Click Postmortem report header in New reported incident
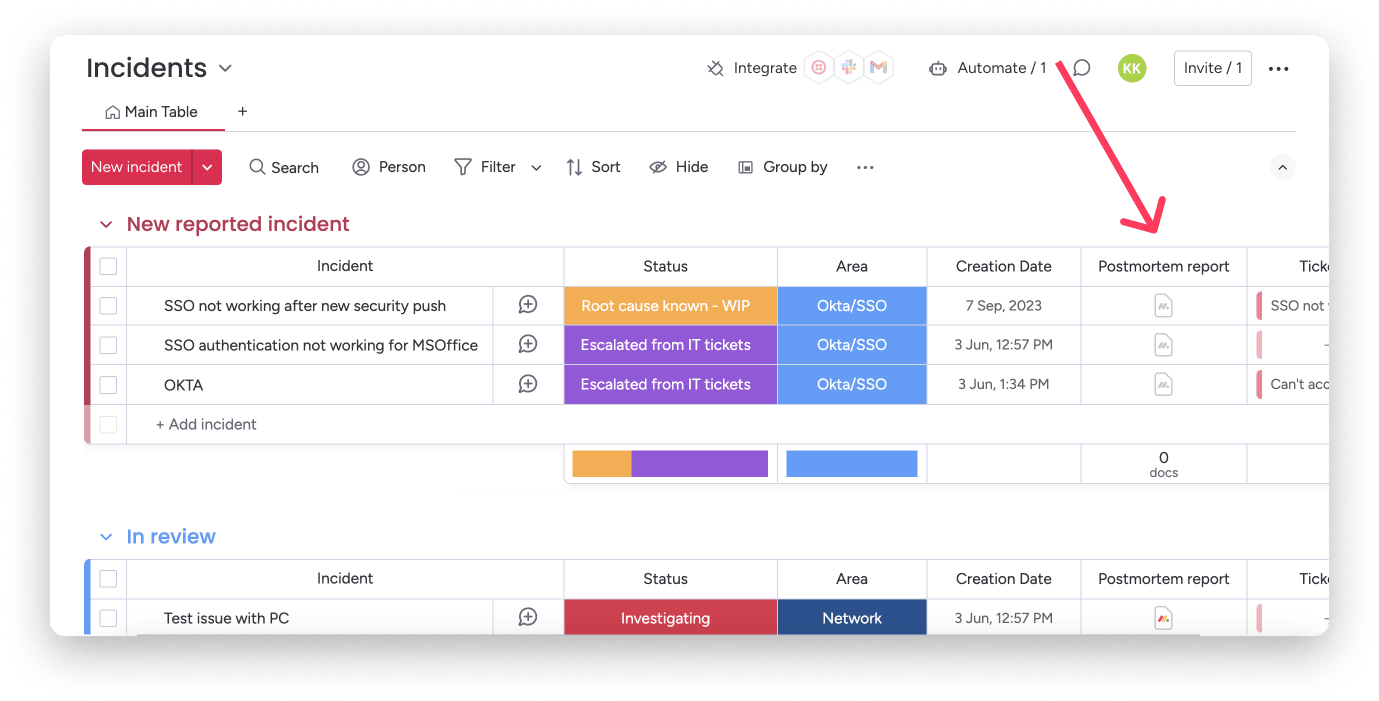This screenshot has height=701, width=1379. (x=1164, y=266)
